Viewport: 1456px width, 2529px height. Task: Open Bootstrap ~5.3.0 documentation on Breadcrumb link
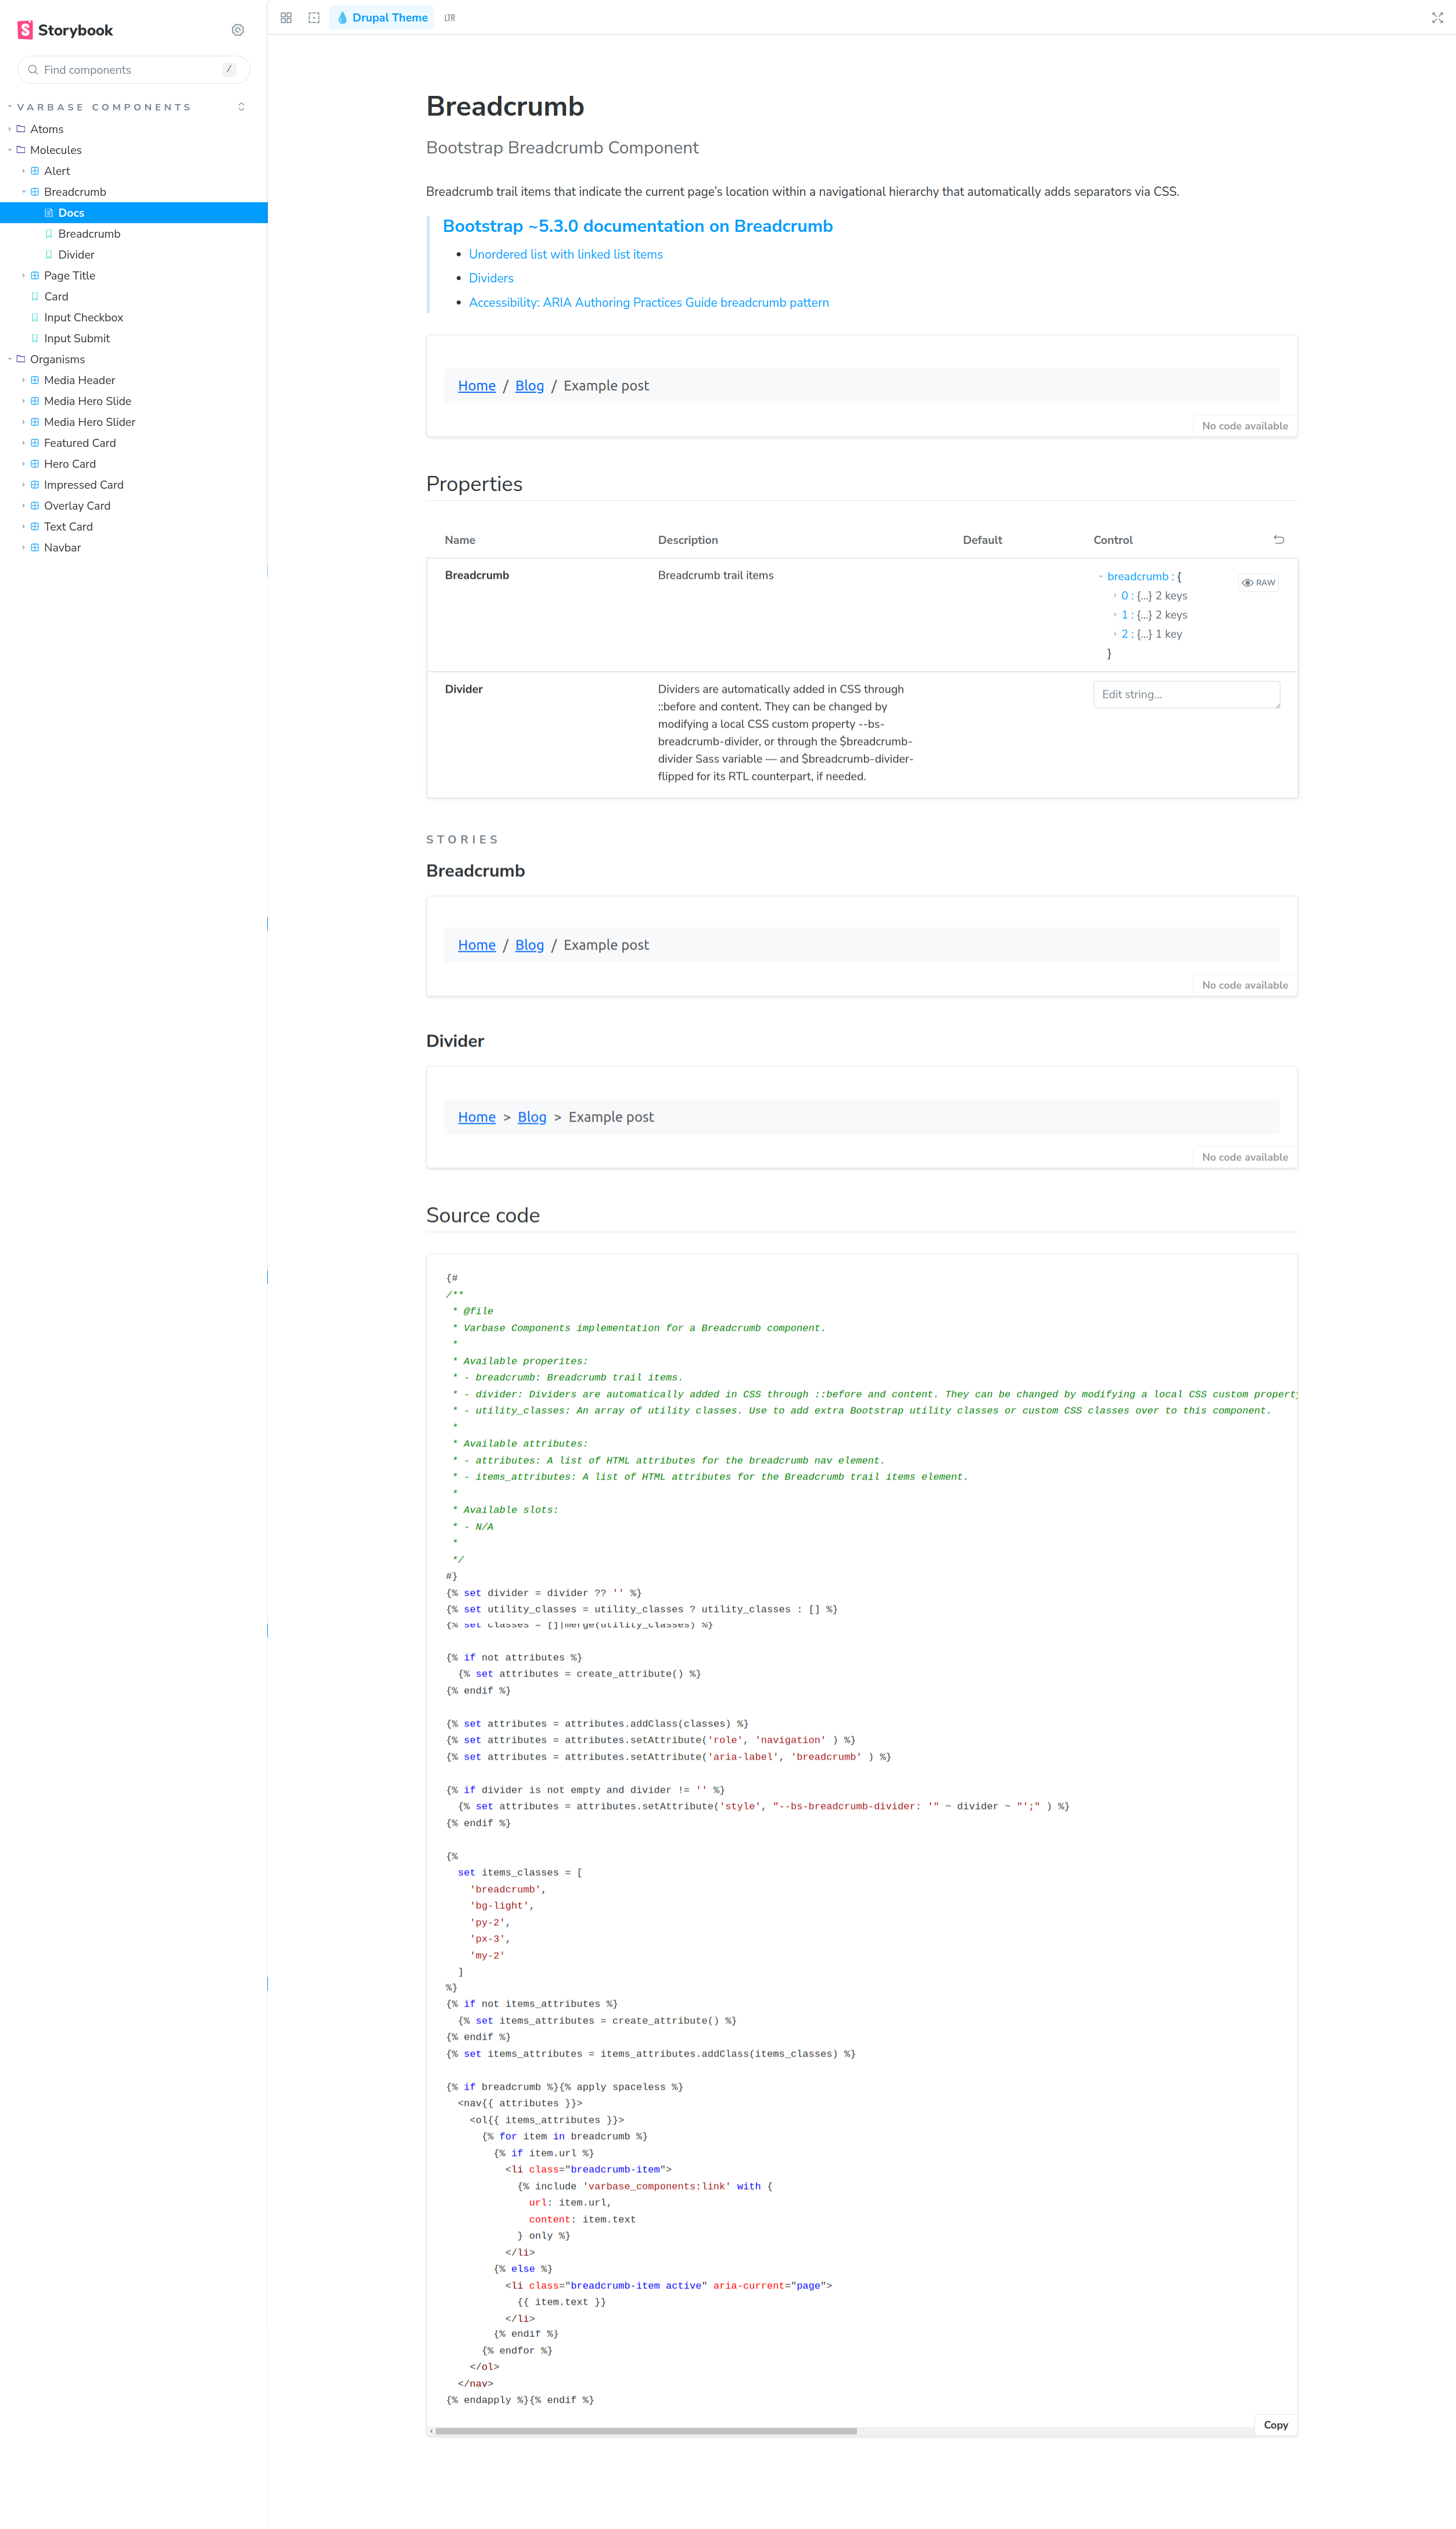pyautogui.click(x=637, y=226)
